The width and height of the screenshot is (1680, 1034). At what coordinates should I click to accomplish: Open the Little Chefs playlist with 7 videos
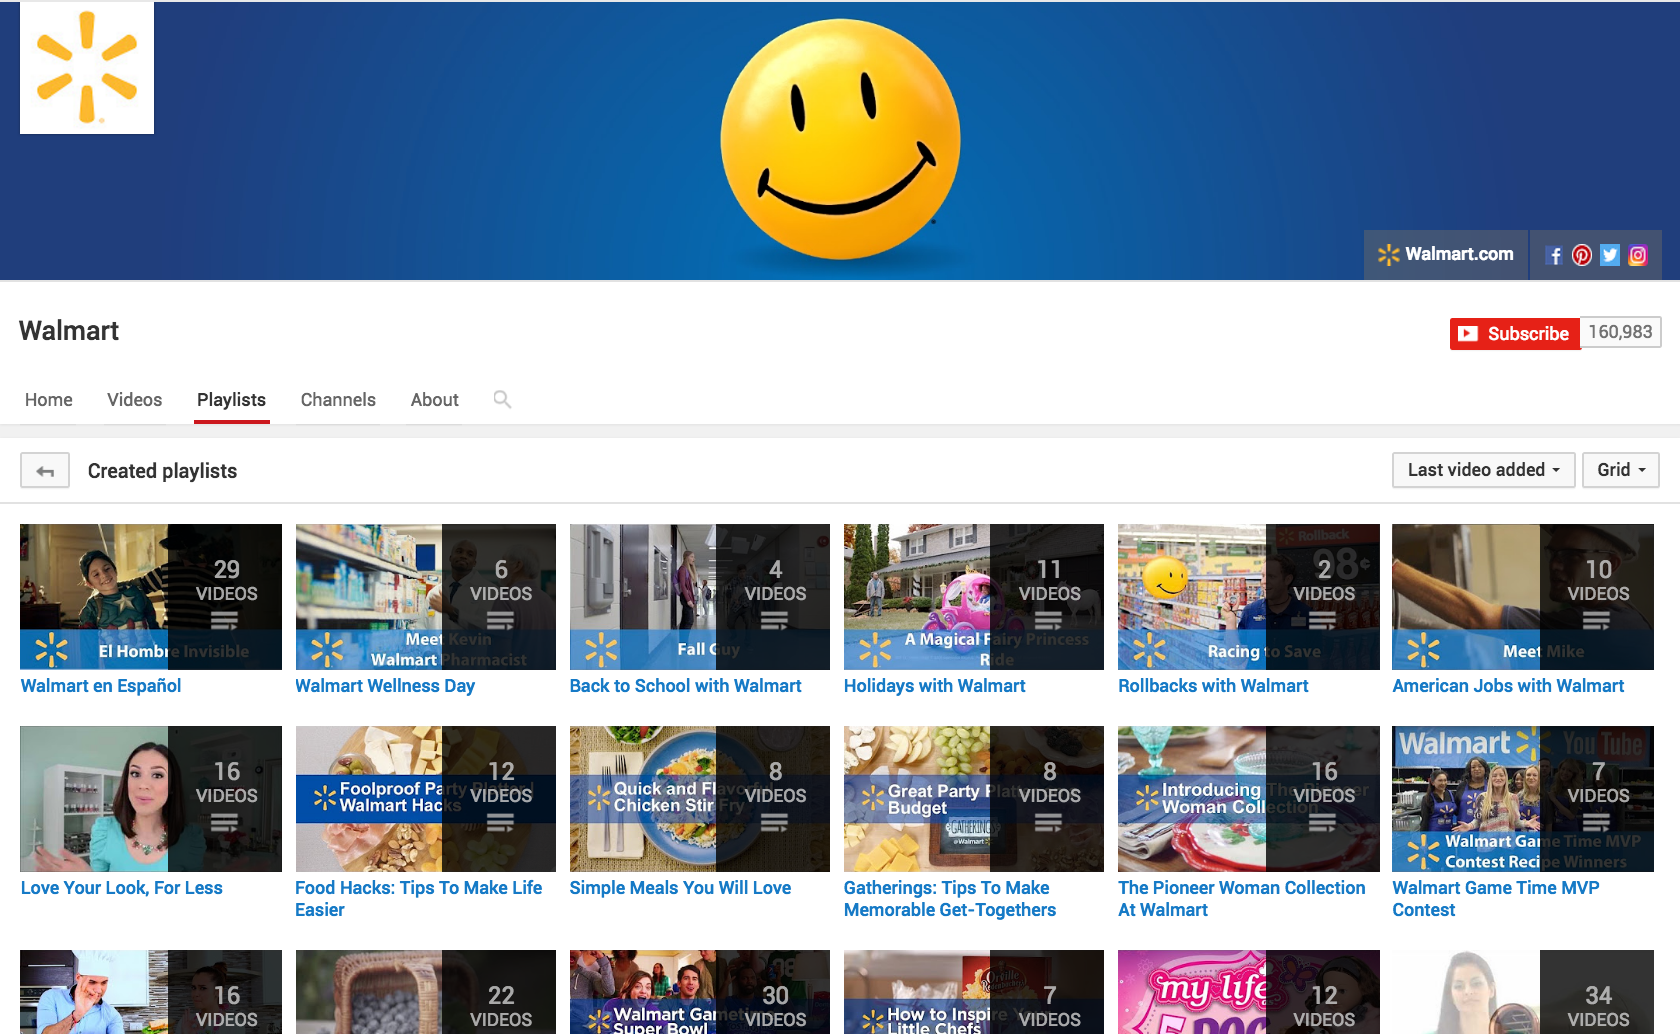pos(974,992)
